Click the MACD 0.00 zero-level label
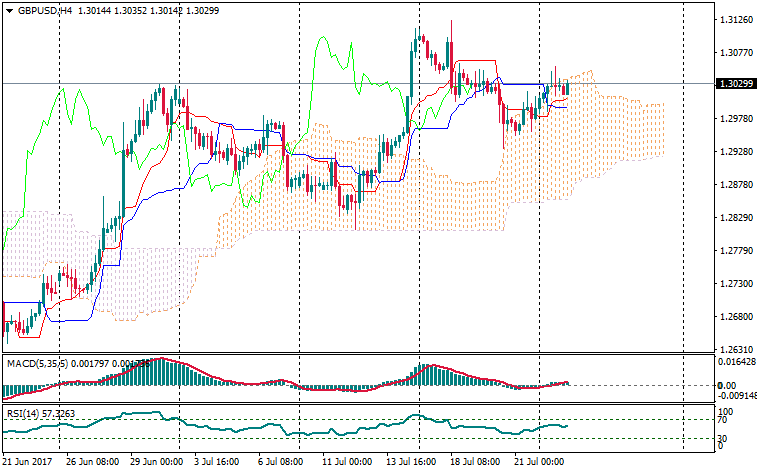The image size is (757, 473). click(728, 385)
